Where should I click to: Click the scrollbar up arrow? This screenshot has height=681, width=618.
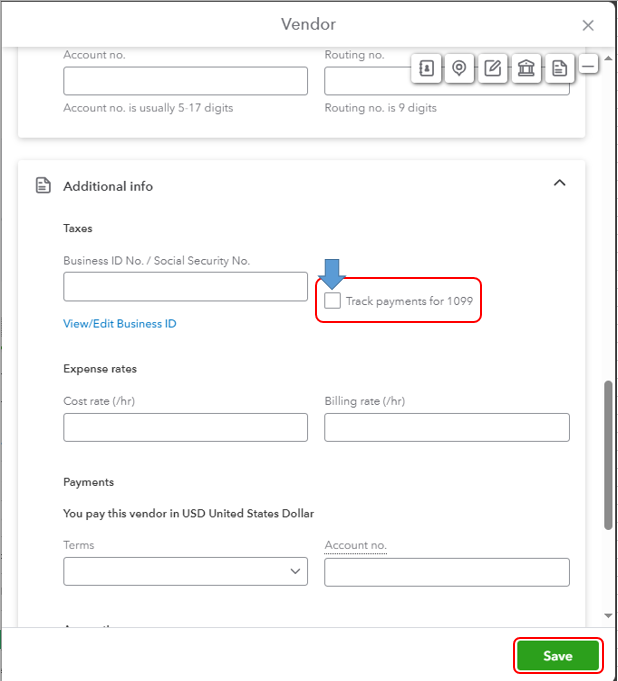click(x=608, y=59)
